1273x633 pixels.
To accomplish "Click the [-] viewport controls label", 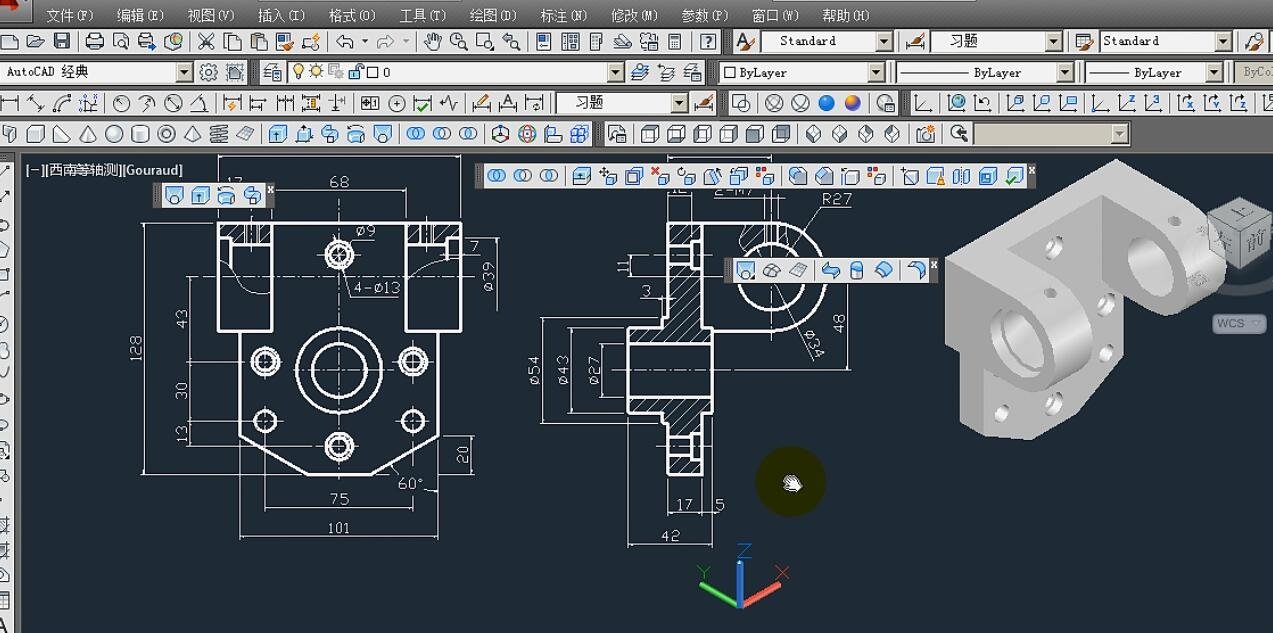I will point(35,170).
